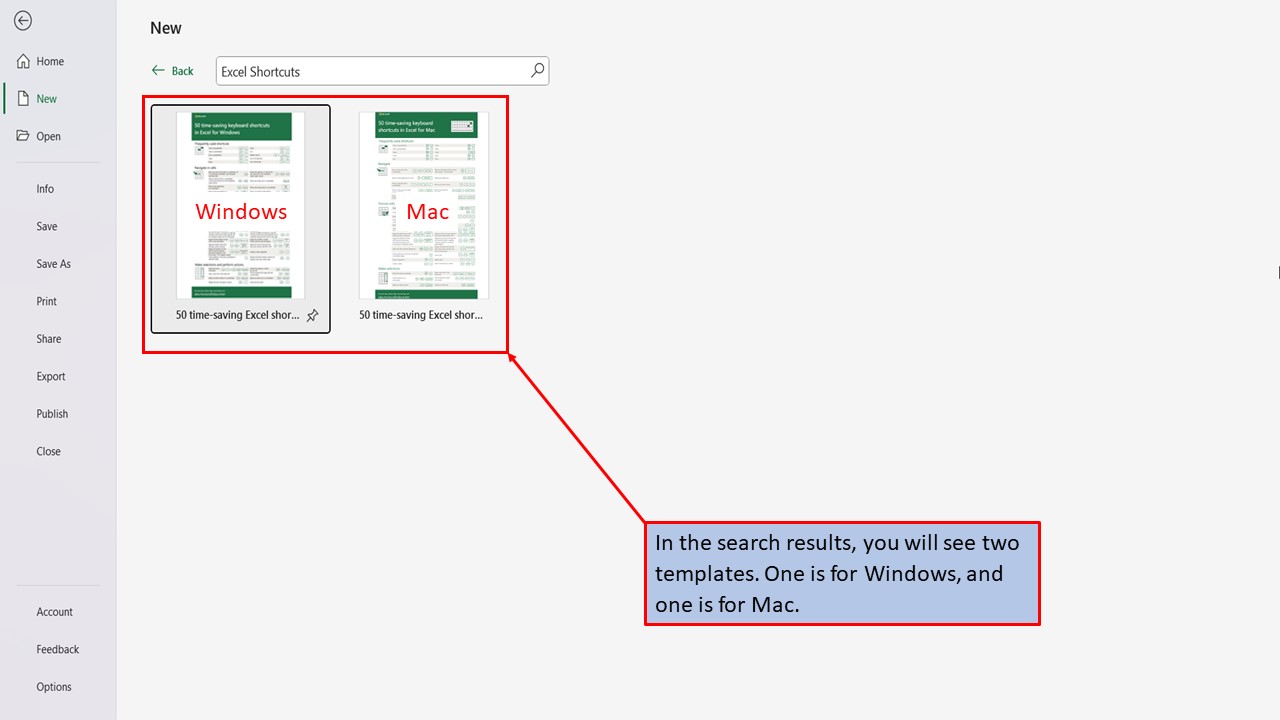1280x720 pixels.
Task: Click the Open folder icon
Action: pyautogui.click(x=22, y=136)
